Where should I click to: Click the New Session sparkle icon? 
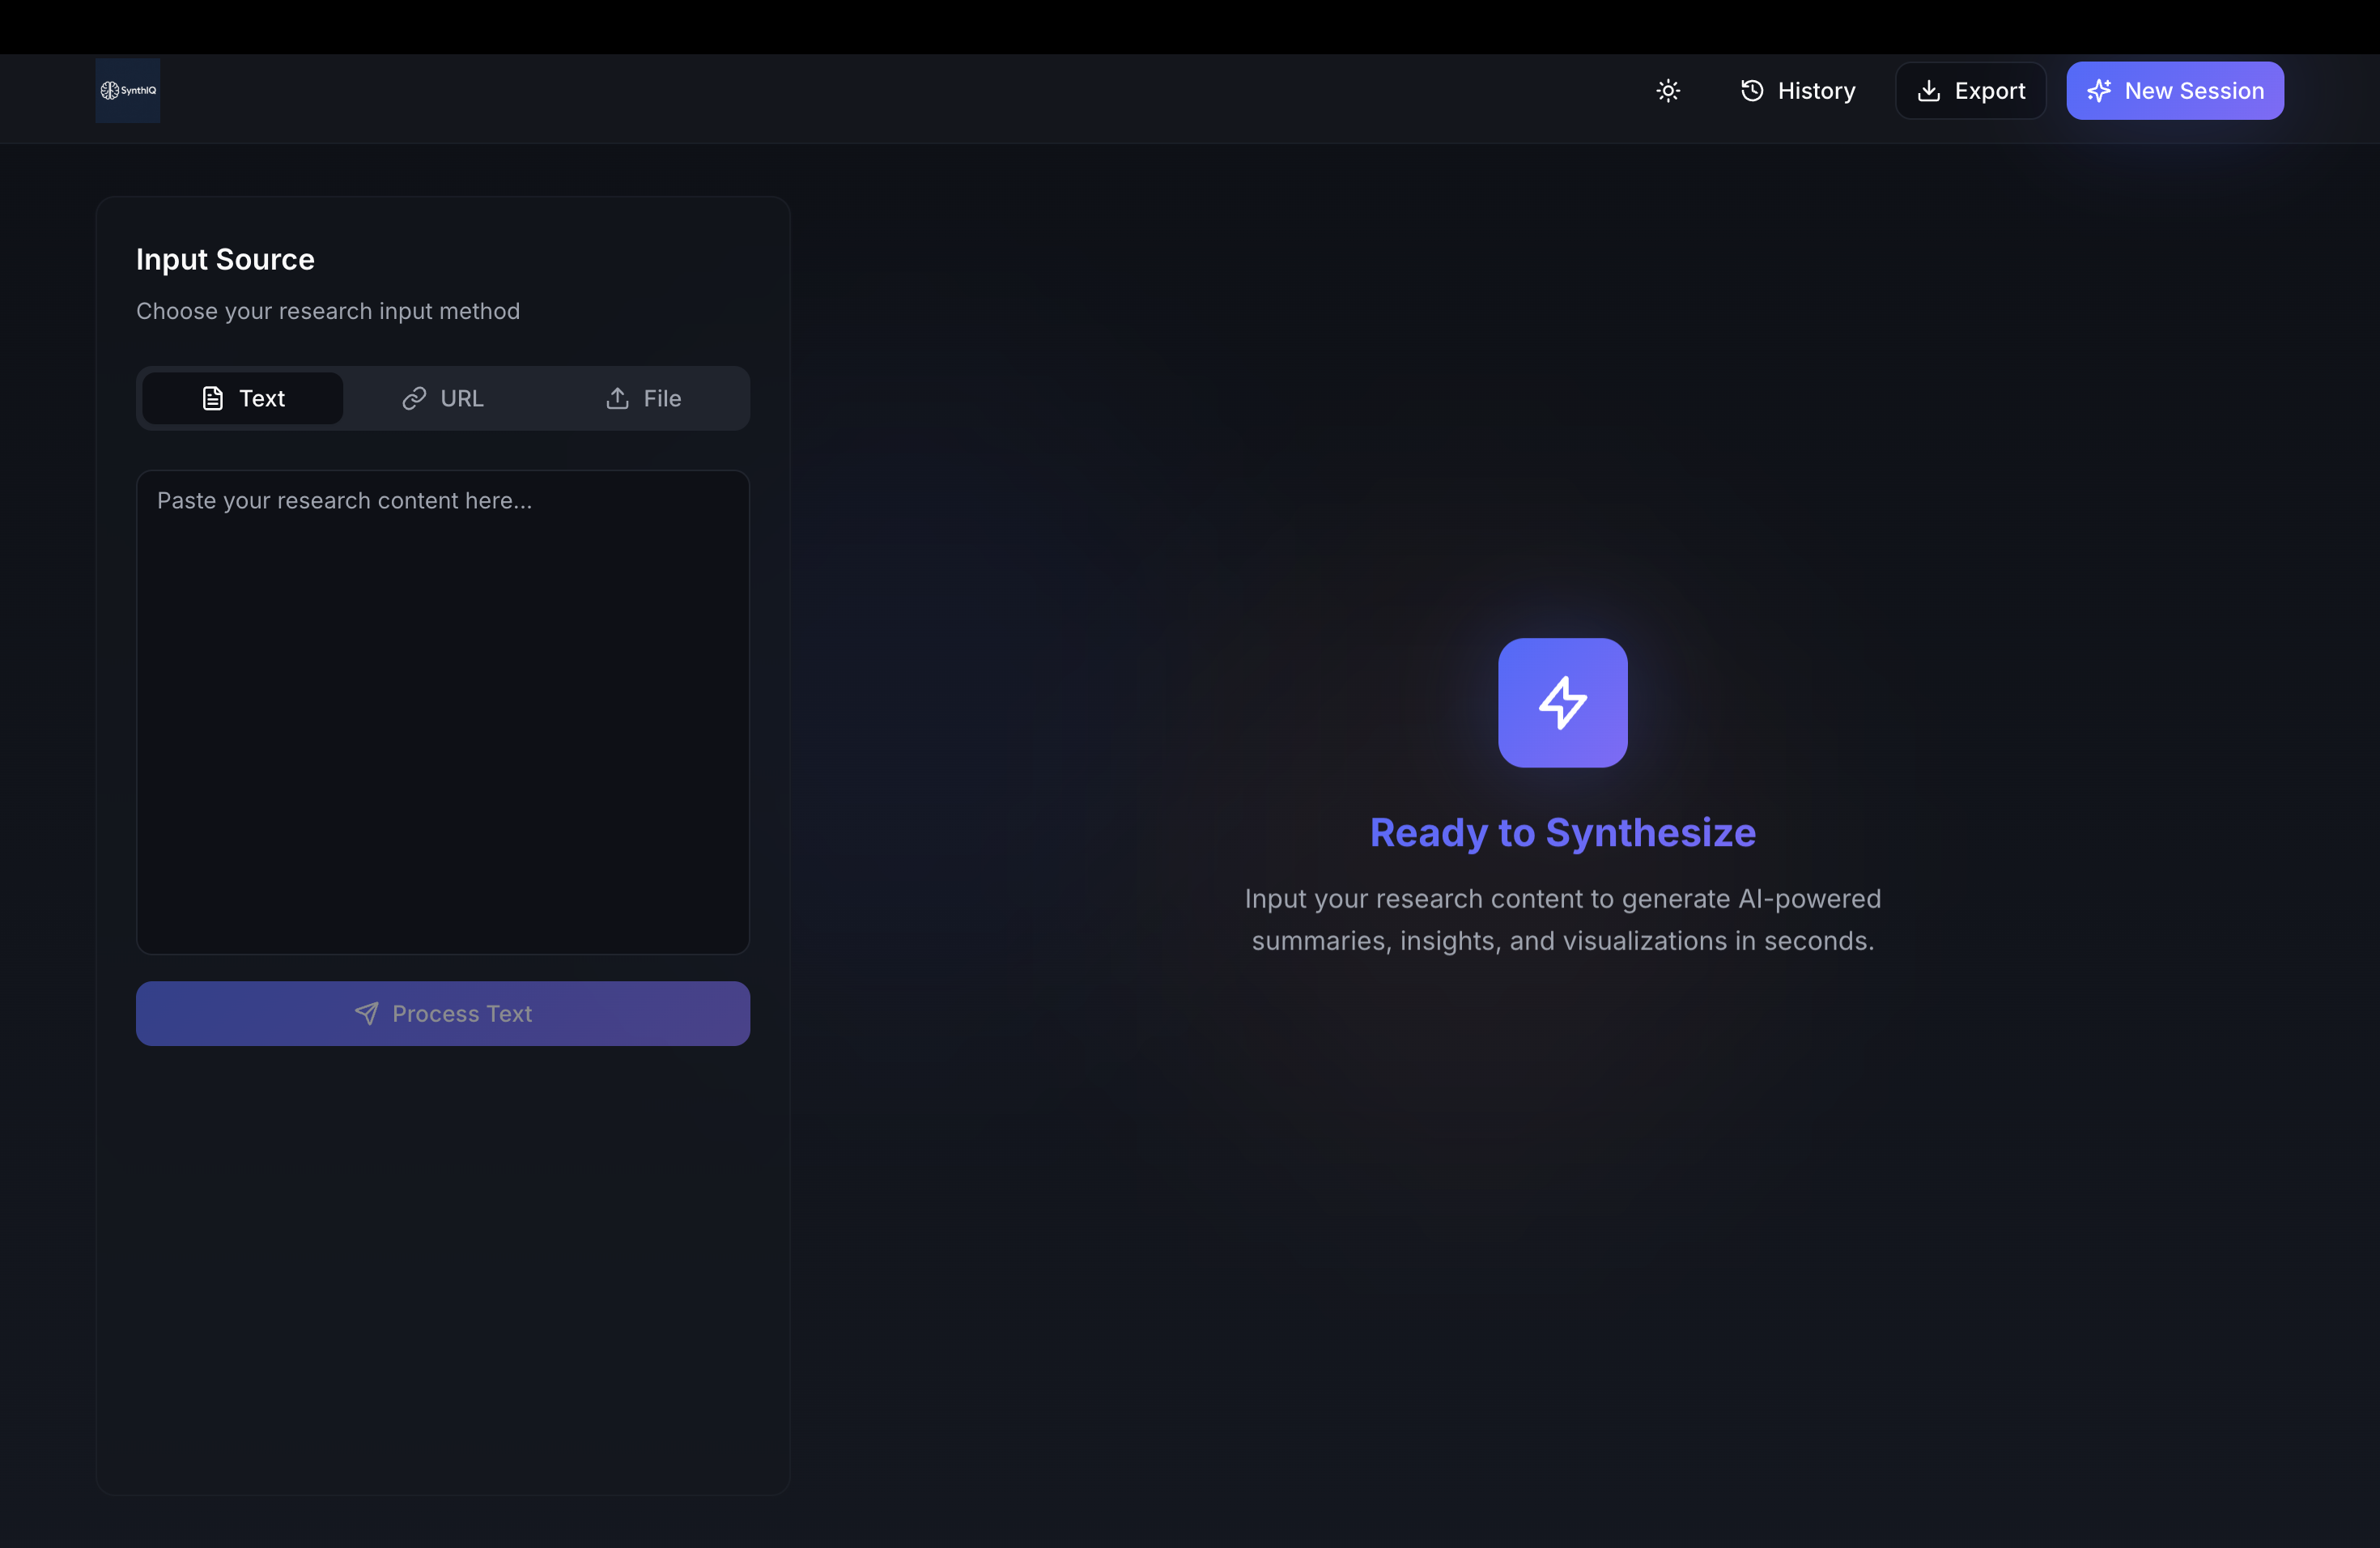pyautogui.click(x=2099, y=91)
